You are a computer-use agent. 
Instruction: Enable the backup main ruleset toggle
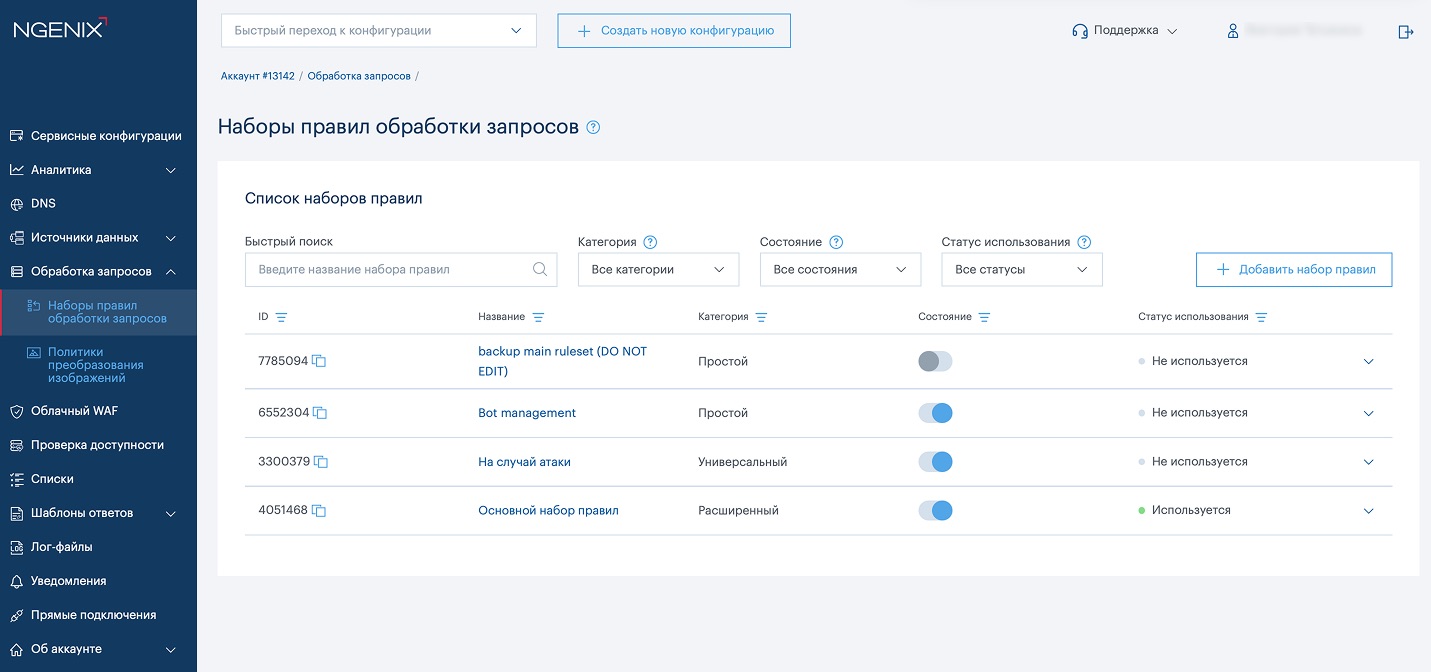(x=935, y=361)
